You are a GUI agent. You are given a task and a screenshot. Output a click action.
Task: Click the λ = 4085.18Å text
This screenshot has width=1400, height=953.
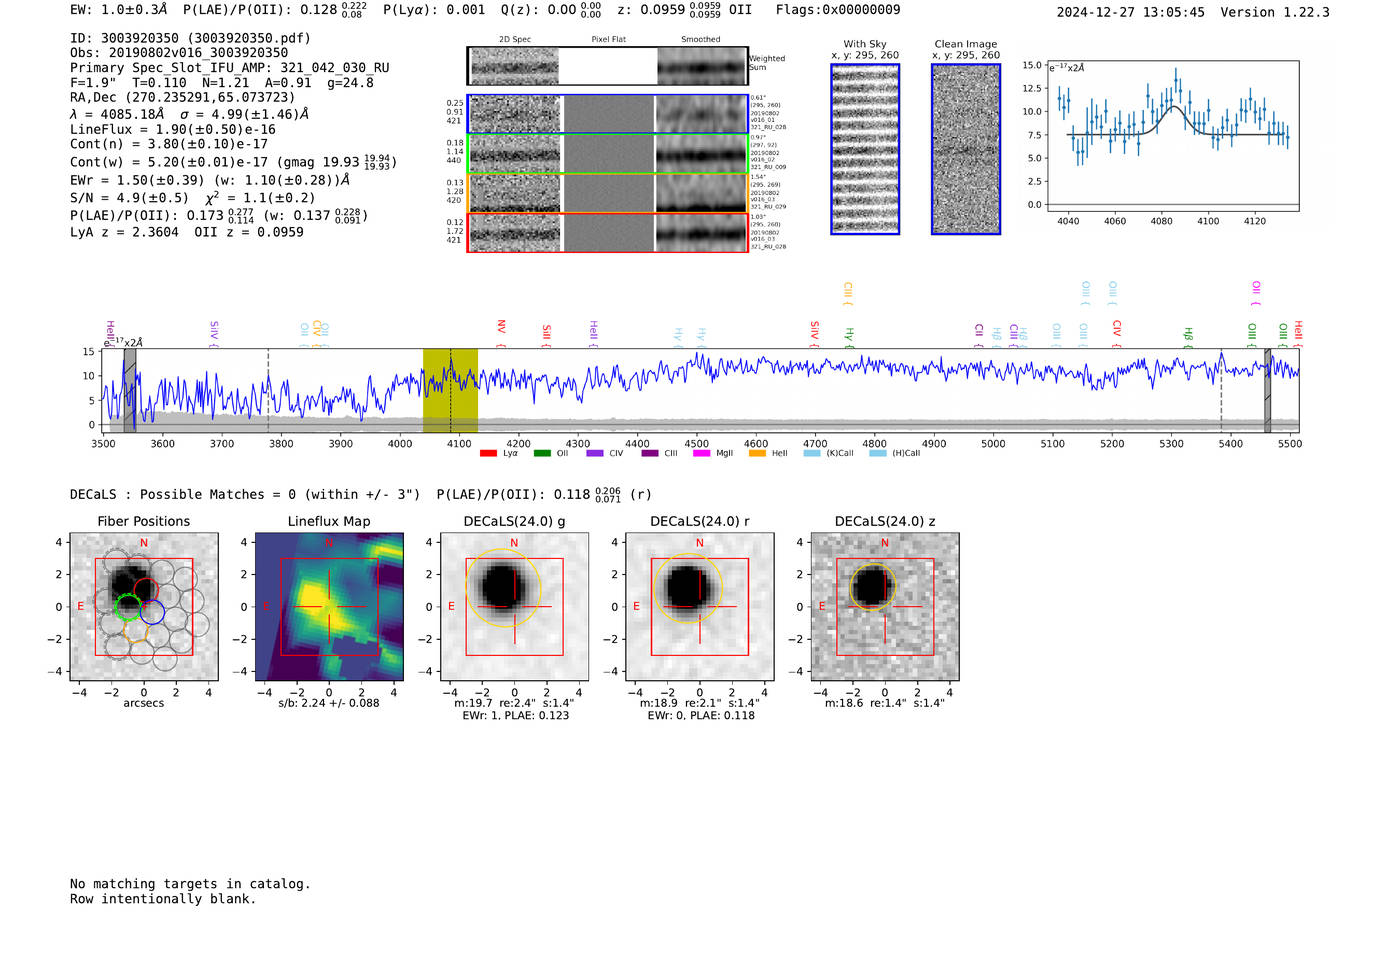(x=117, y=114)
